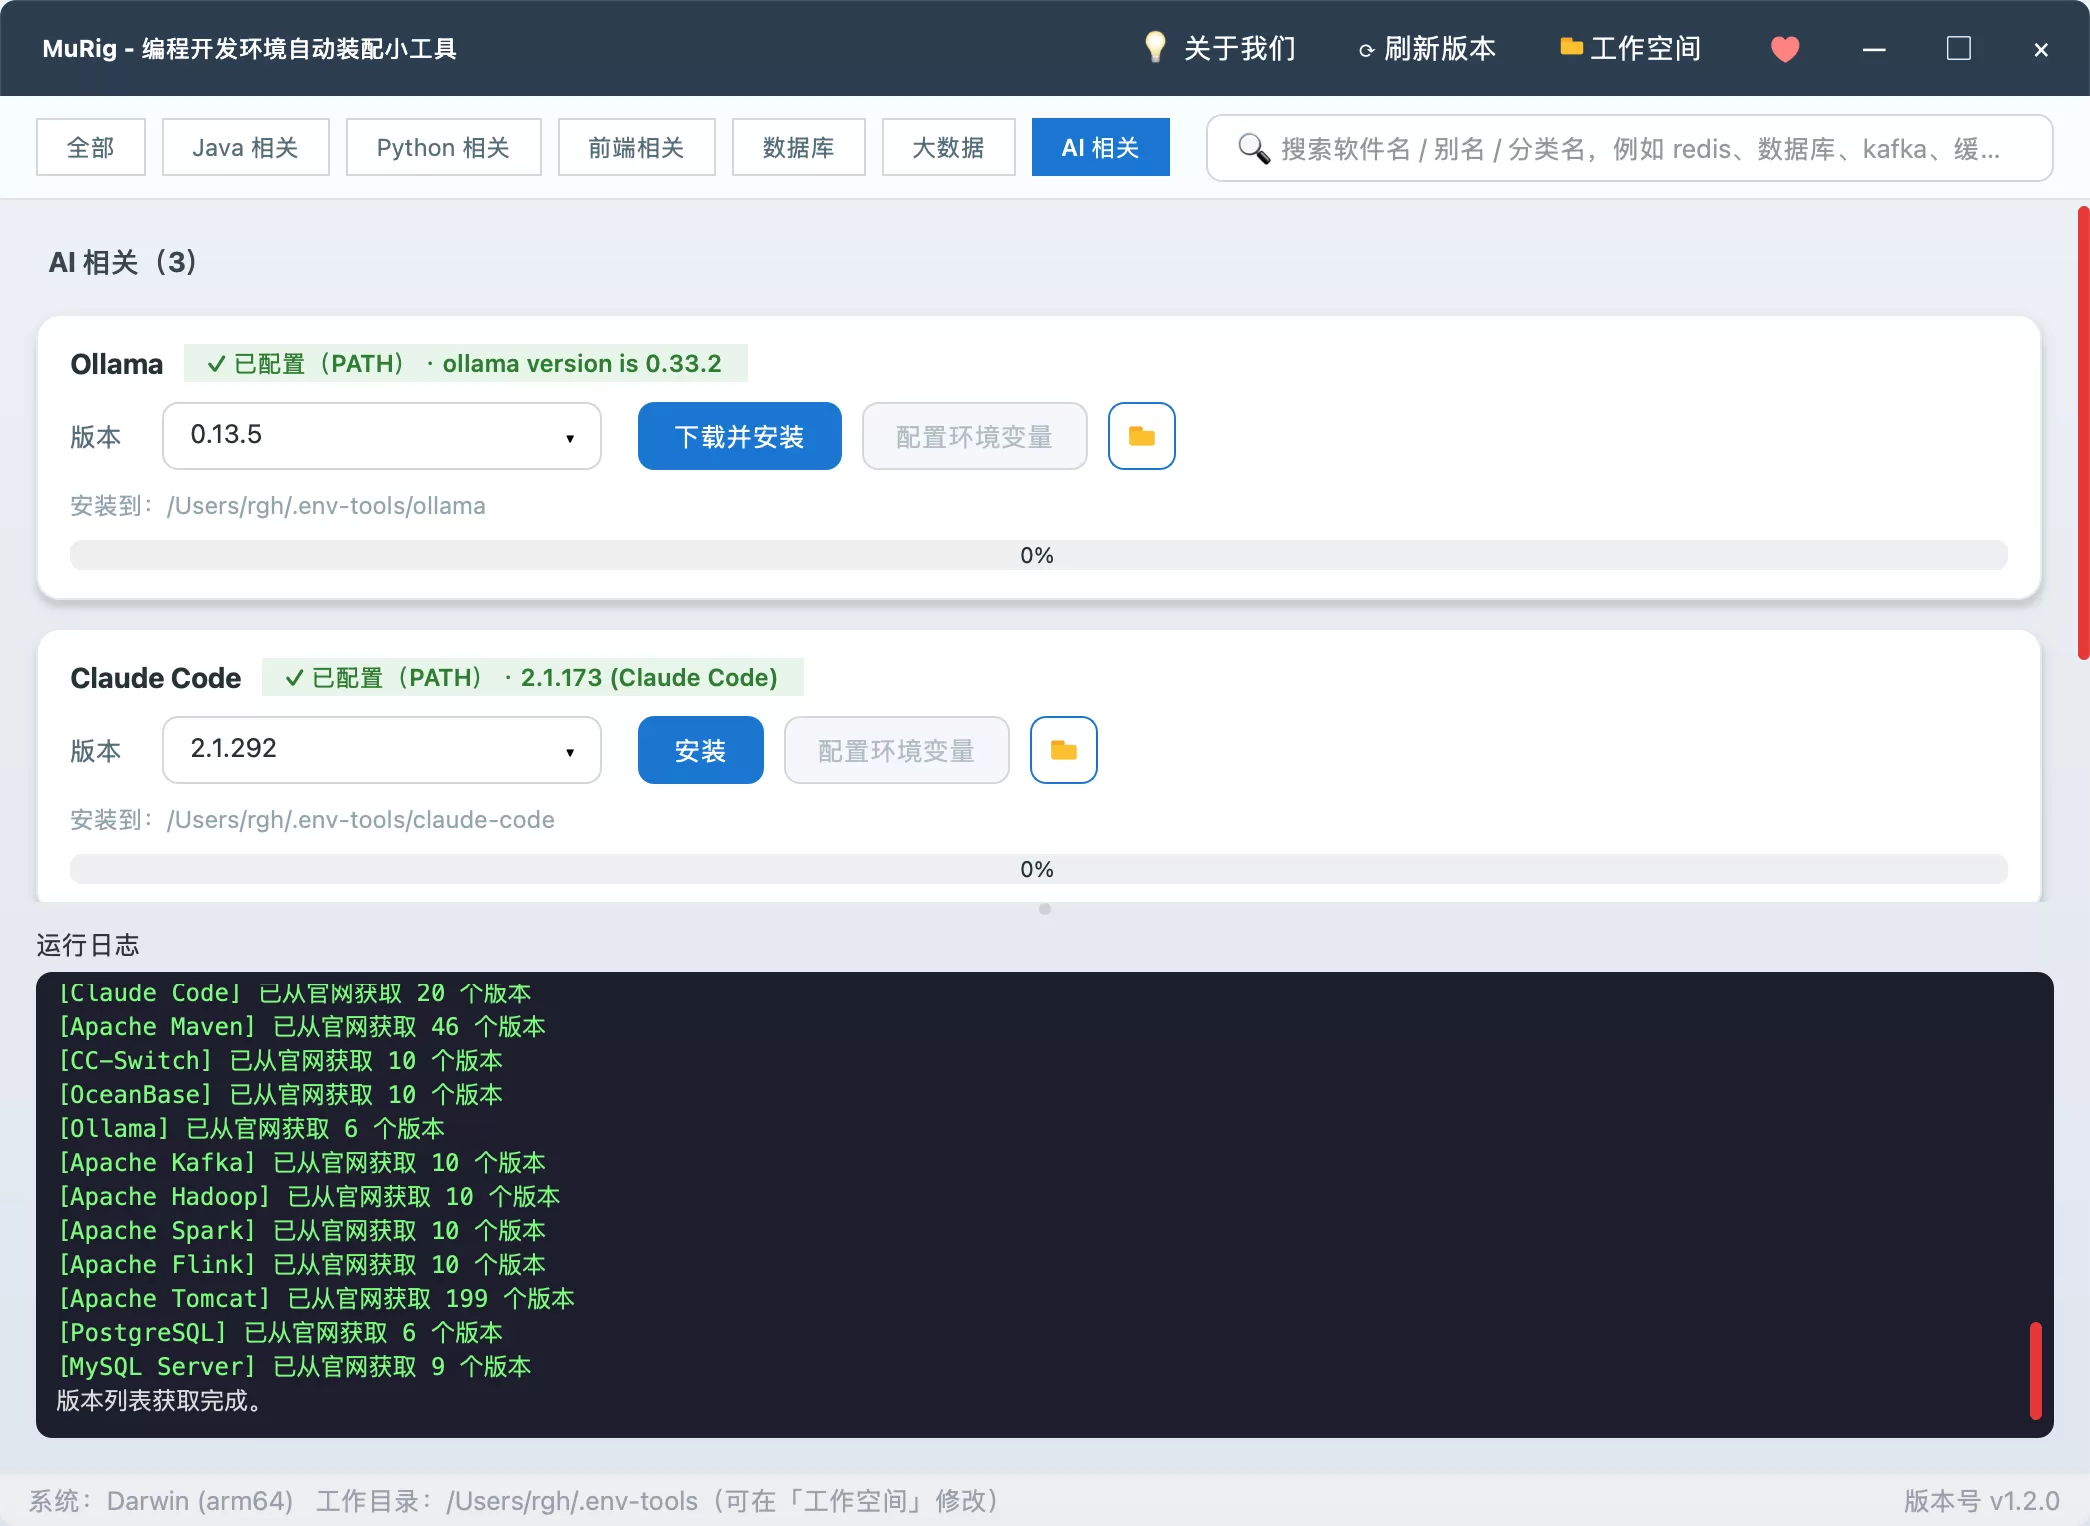The height and width of the screenshot is (1526, 2090).
Task: Close the MuRig window
Action: click(x=2041, y=49)
